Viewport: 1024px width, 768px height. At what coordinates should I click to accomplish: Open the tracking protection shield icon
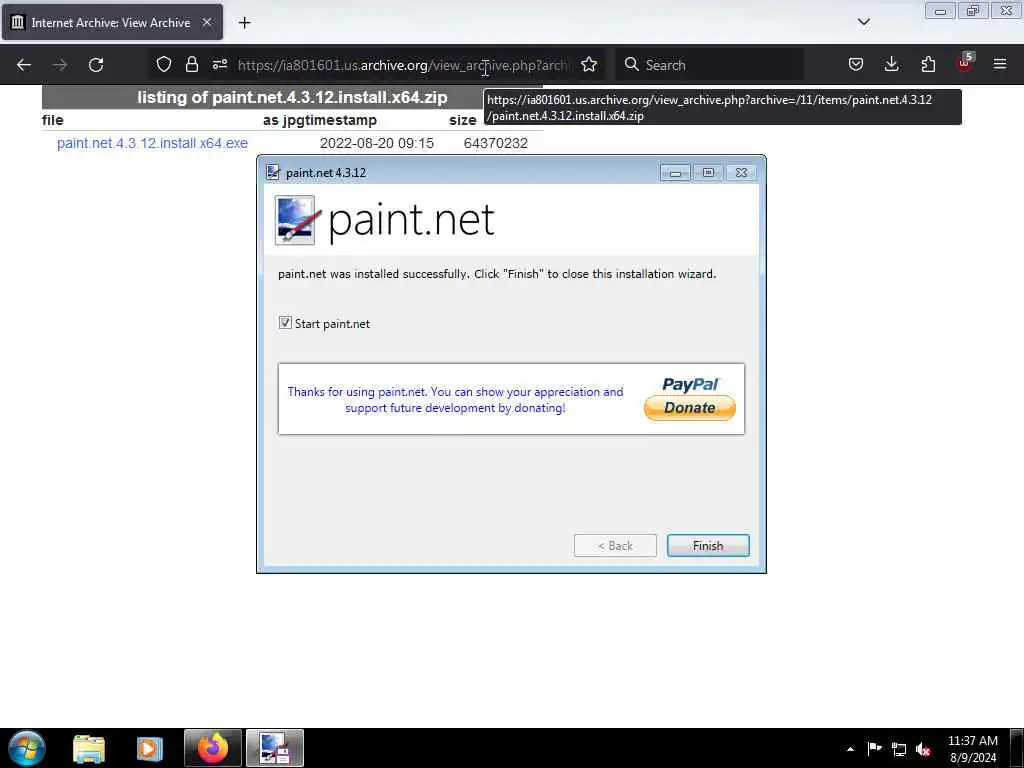coord(164,64)
